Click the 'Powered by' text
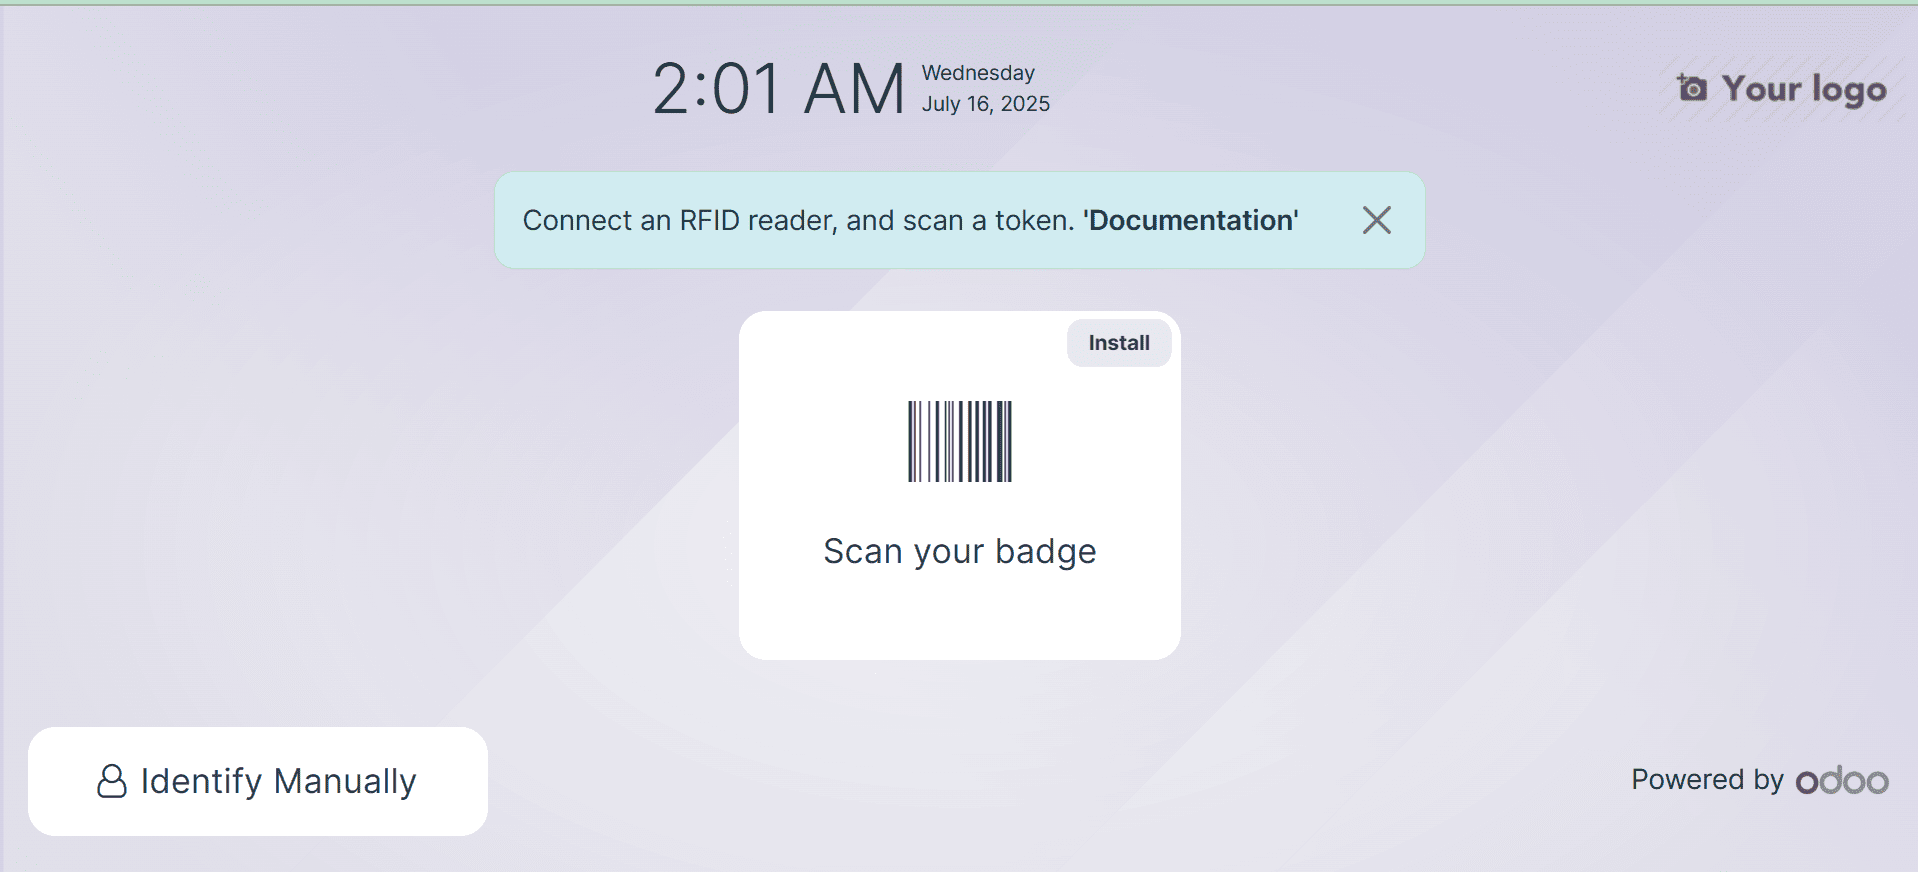This screenshot has width=1918, height=872. coord(1707,780)
